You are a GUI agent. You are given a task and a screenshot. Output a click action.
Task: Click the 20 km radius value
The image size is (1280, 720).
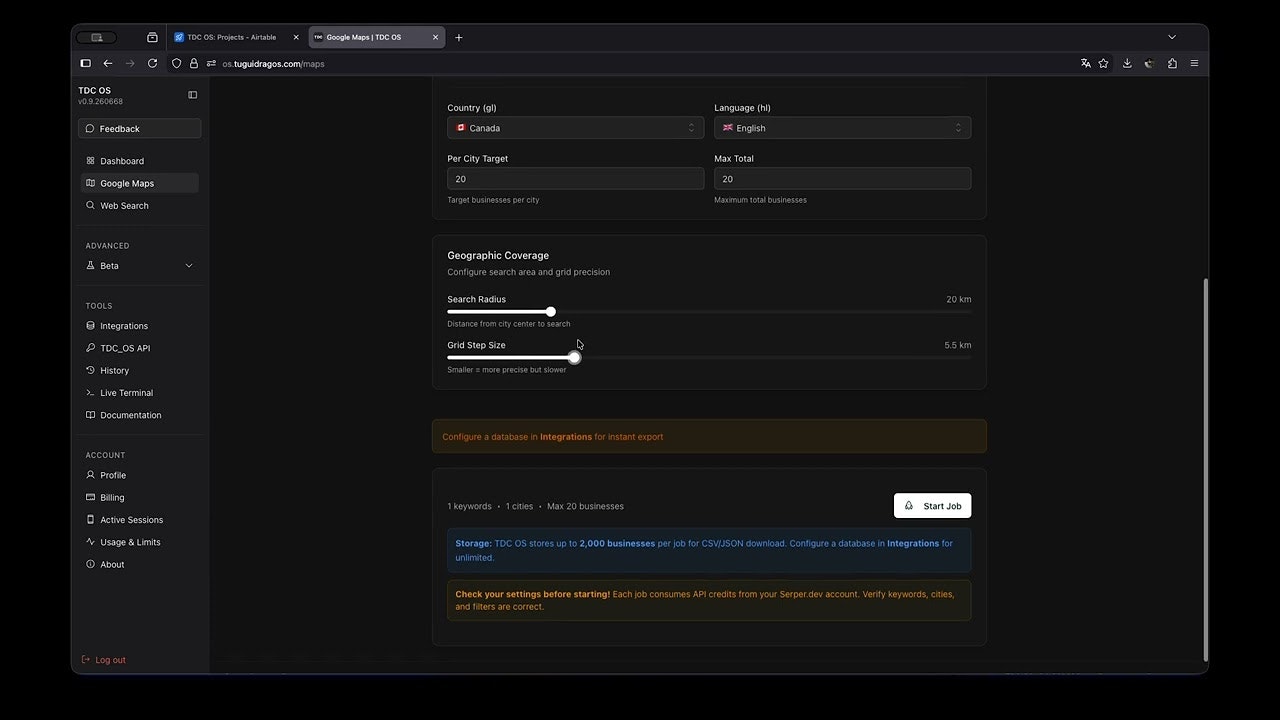pyautogui.click(x=958, y=300)
